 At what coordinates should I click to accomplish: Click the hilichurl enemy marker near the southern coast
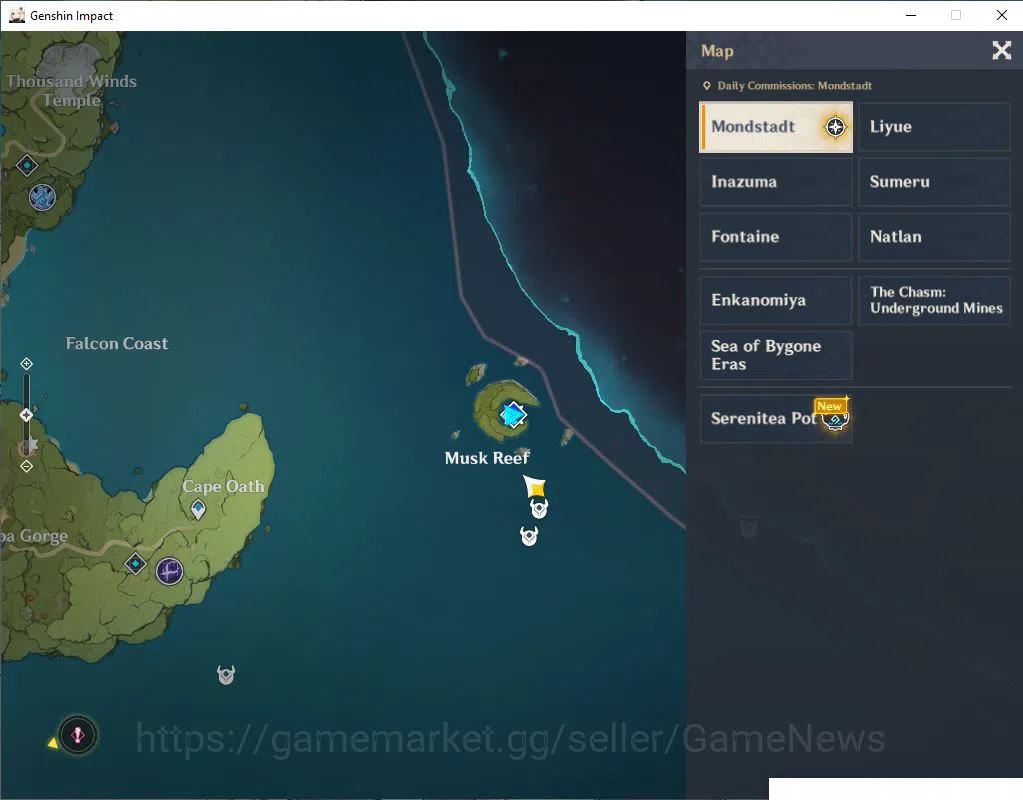pos(226,675)
